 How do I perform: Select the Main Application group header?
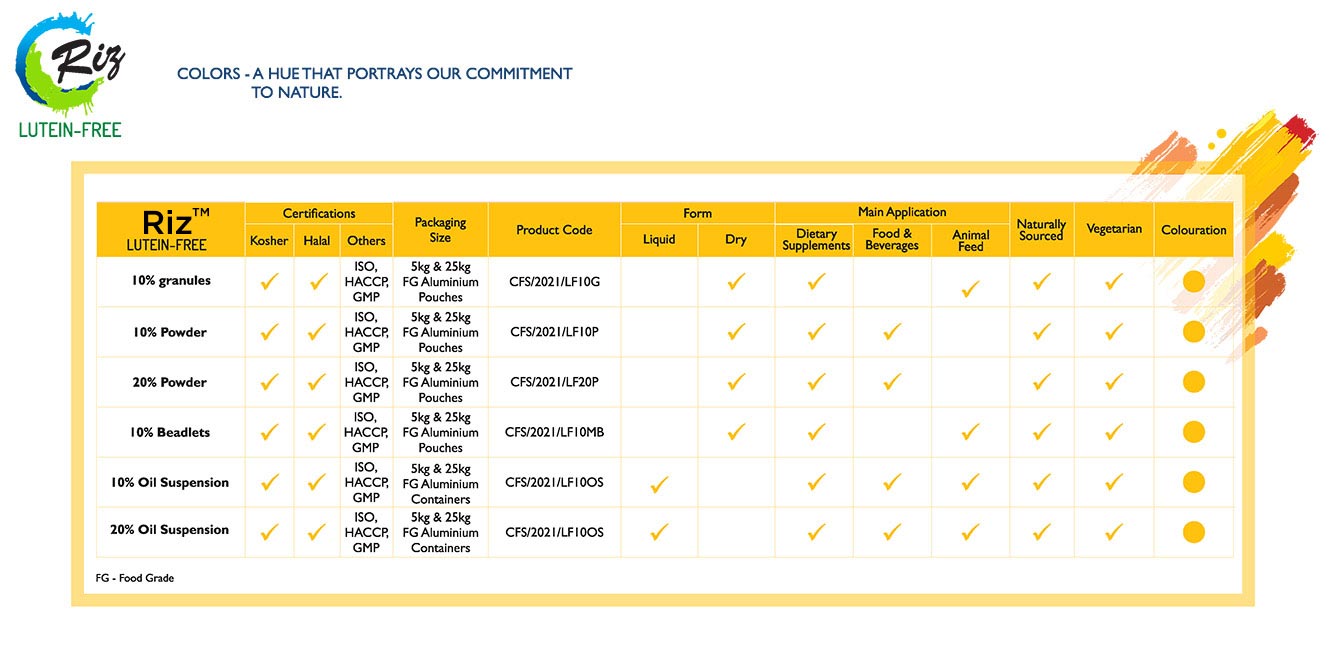pos(892,213)
